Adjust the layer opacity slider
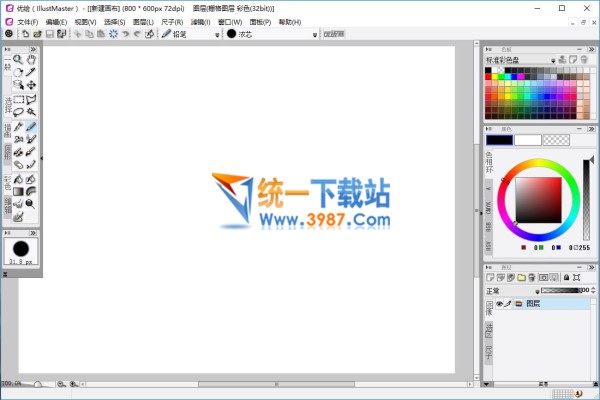Screen dimensions: 600x400 tap(559, 291)
